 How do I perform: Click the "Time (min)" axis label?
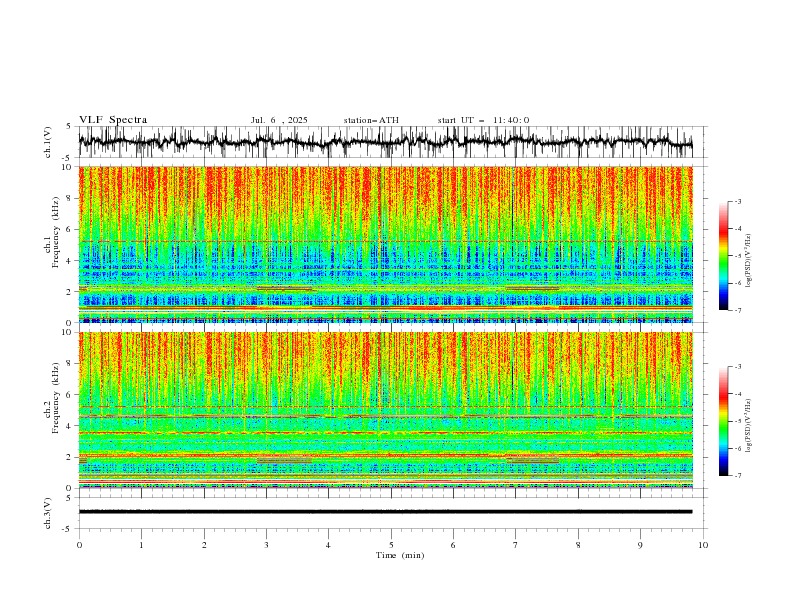400,555
